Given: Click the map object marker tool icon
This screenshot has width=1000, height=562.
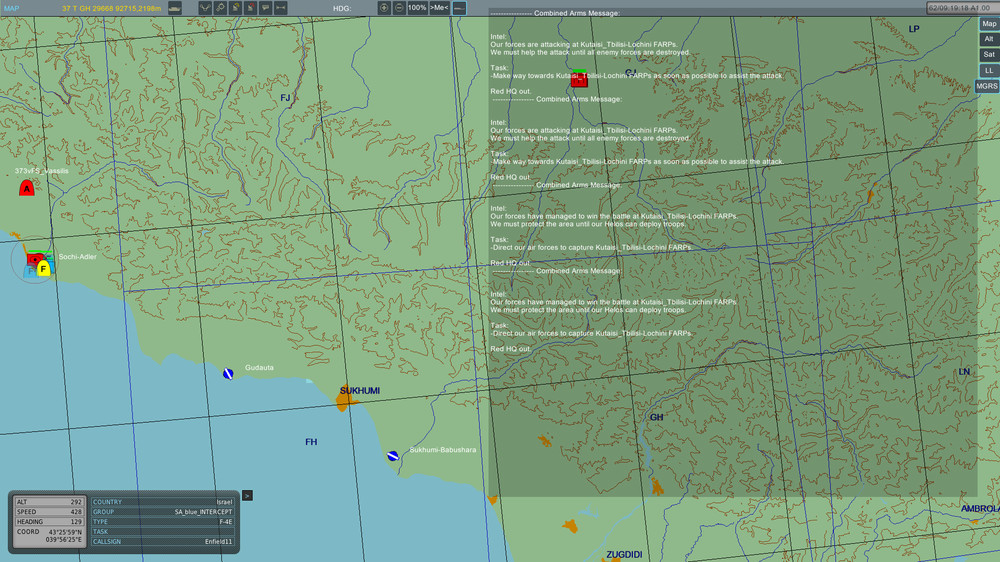Looking at the screenshot, I should coord(235,8).
